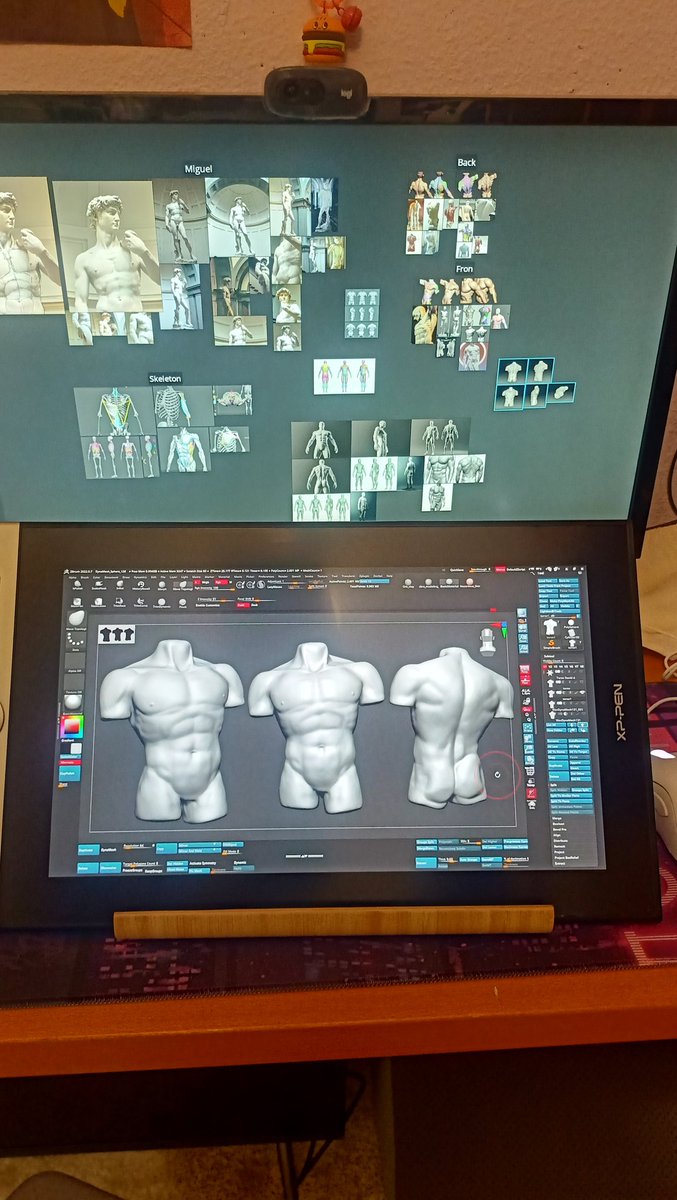Toggle the Dynamic button at bottom
This screenshot has width=677, height=1200.
coord(240,863)
